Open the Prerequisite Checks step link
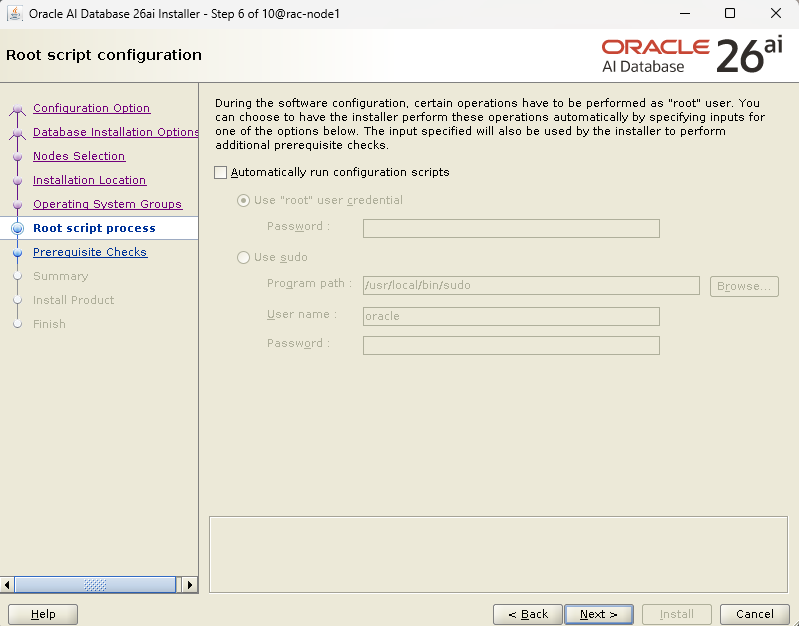This screenshot has height=626, width=799. [90, 252]
